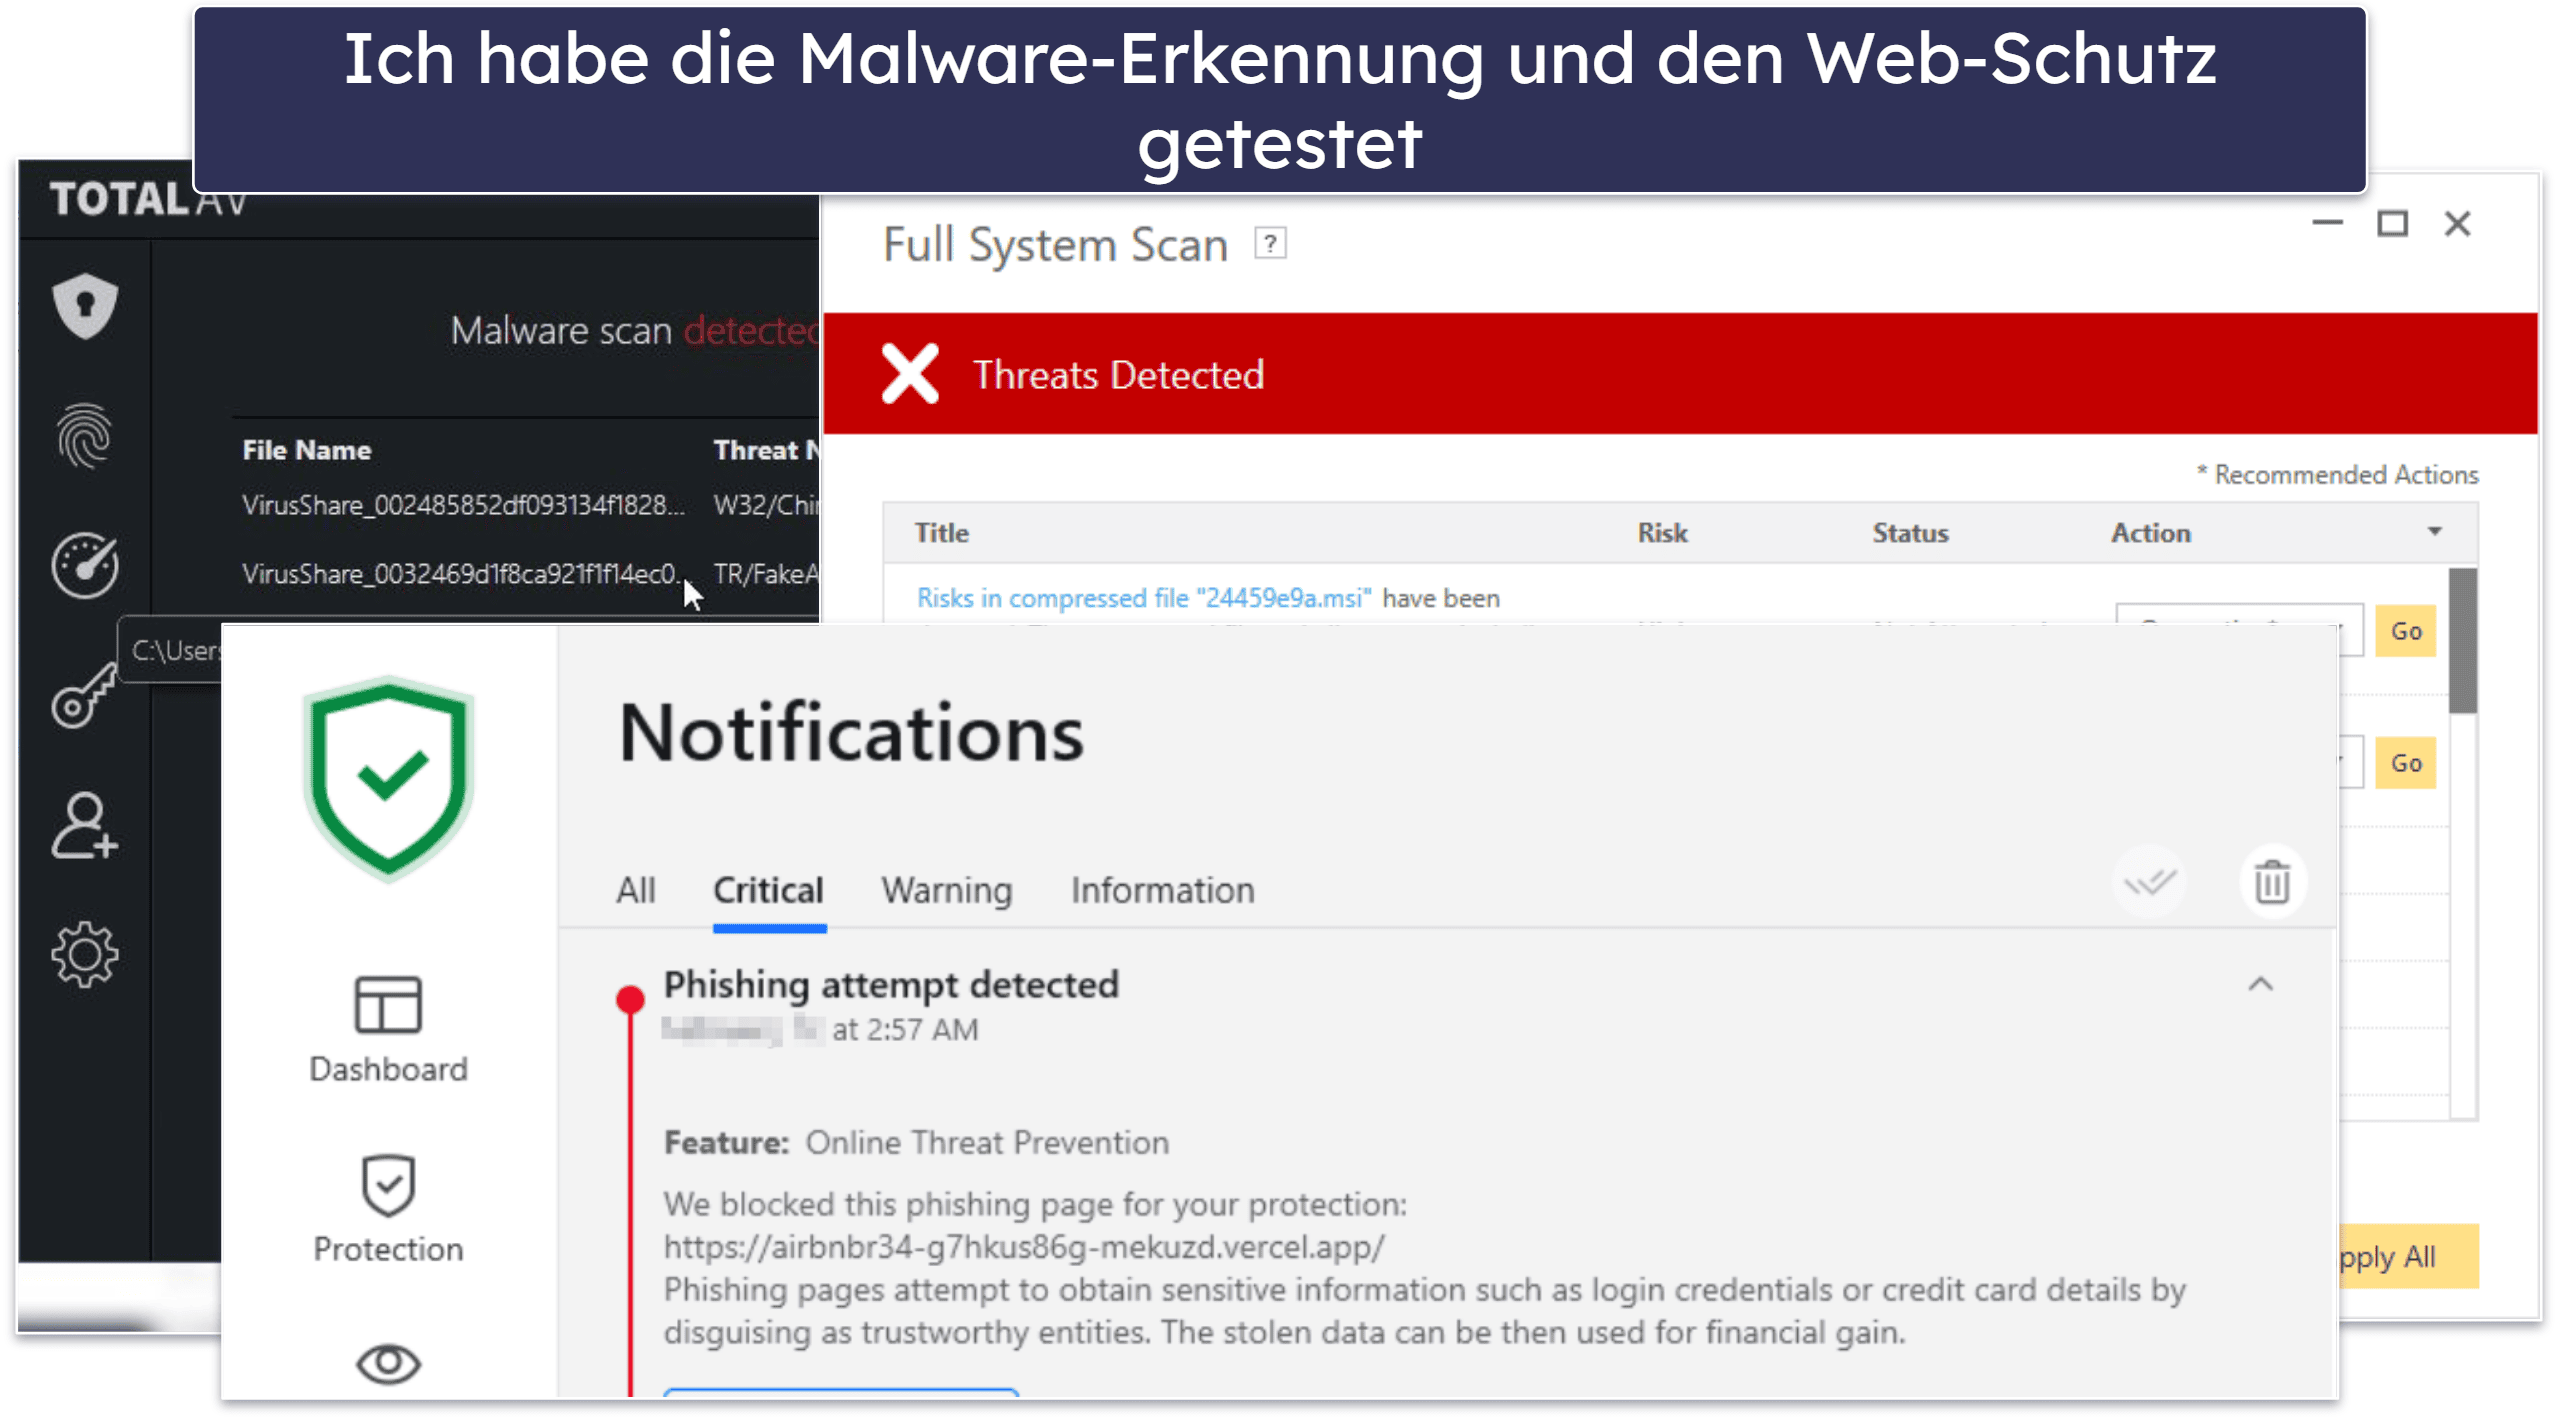Toggle the All notifications filter
The image size is (2559, 1418).
point(635,889)
